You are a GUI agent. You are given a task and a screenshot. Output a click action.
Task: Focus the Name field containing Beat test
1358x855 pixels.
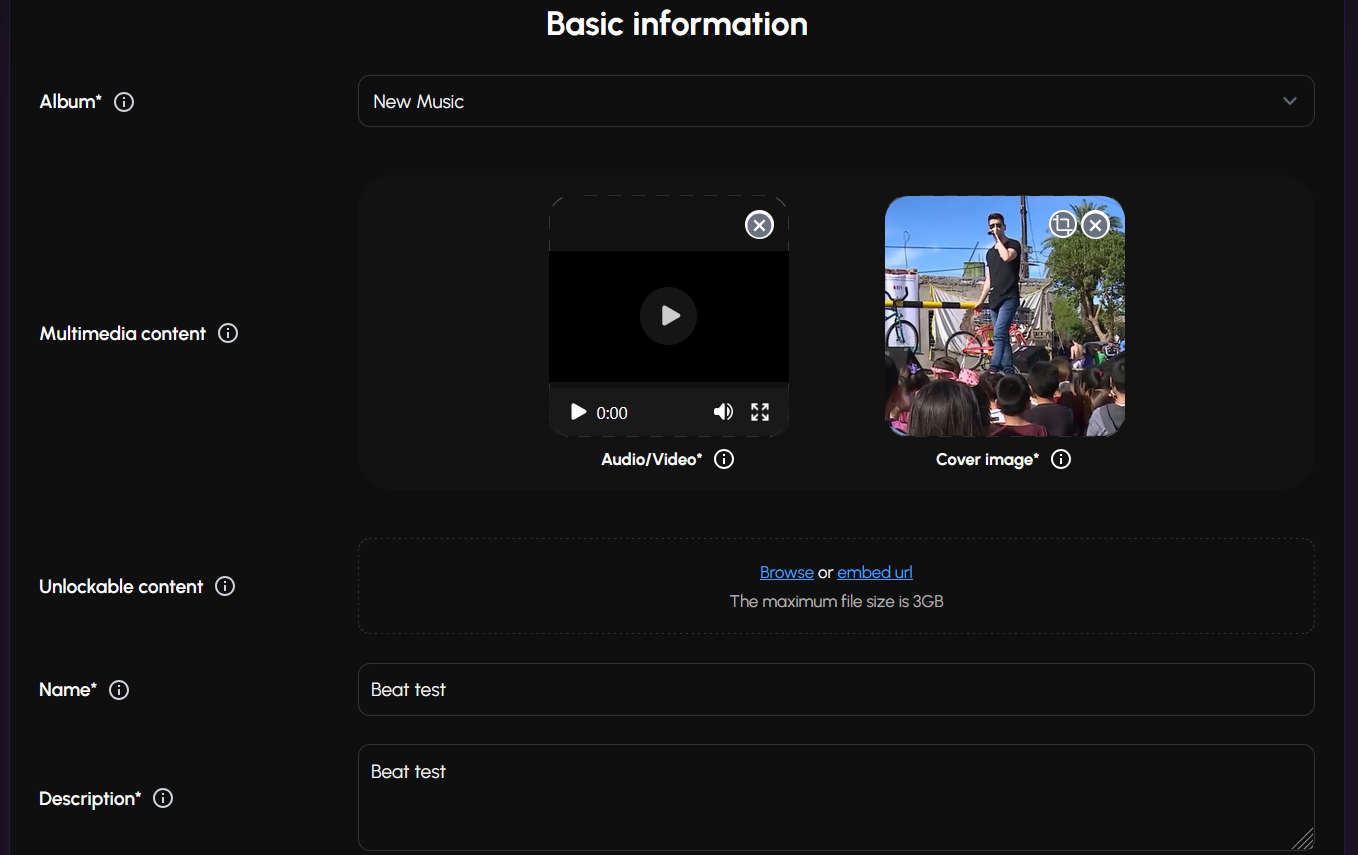836,689
